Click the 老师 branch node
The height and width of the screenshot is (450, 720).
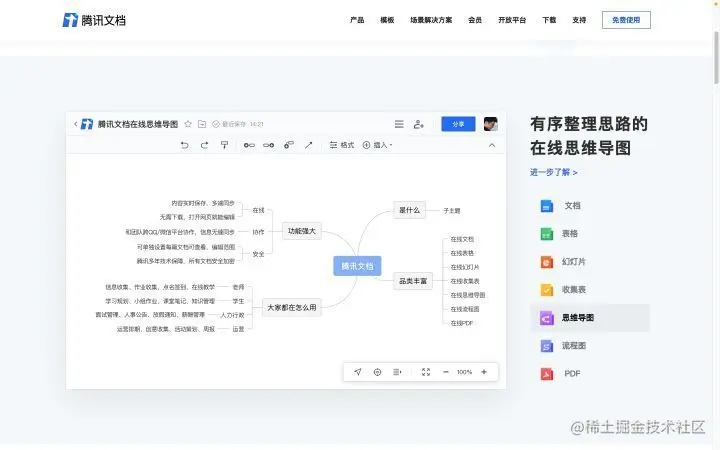(x=238, y=287)
